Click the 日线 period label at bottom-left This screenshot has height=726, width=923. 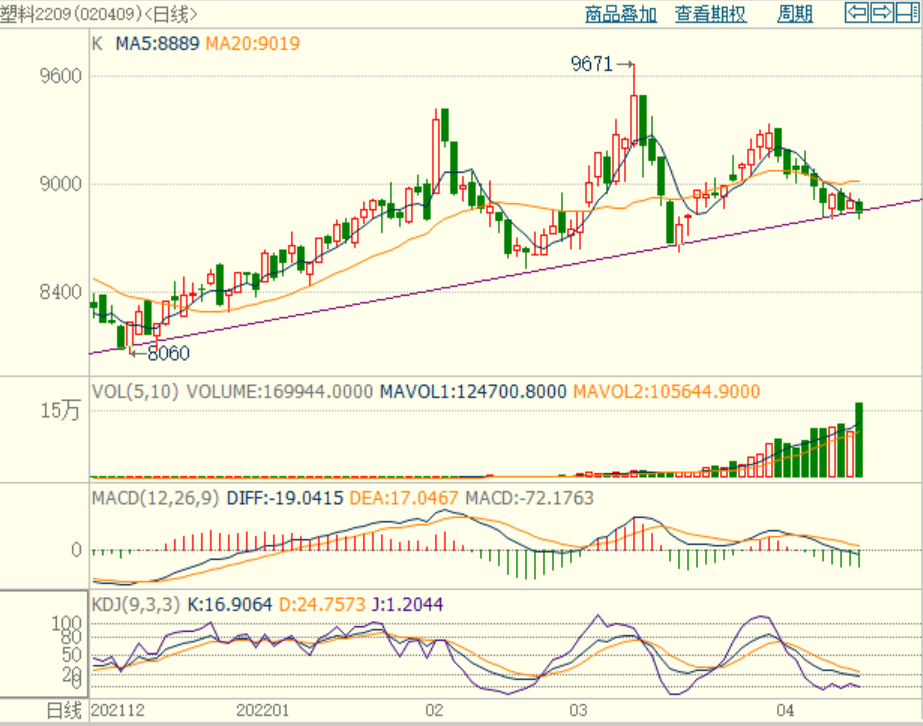64,711
